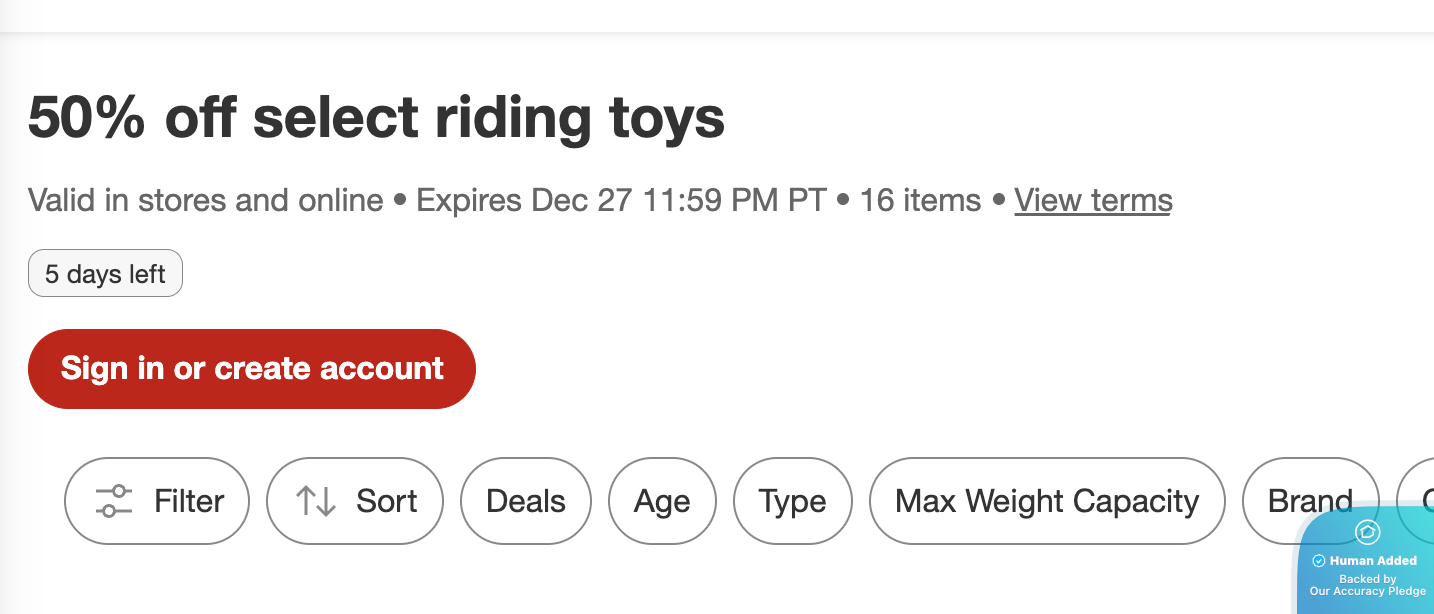Click the house icon on Human Added badge

[x=1367, y=532]
